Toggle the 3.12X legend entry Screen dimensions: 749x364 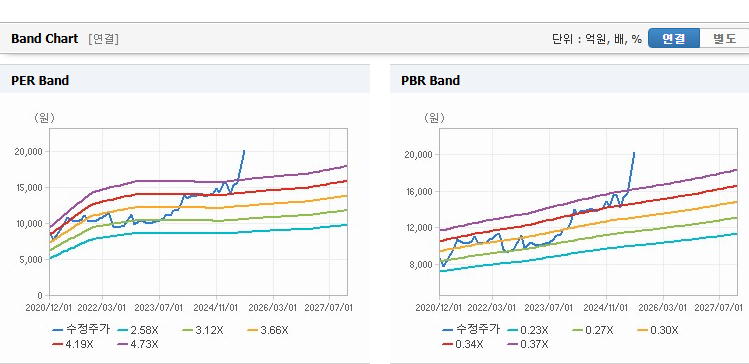pos(203,330)
